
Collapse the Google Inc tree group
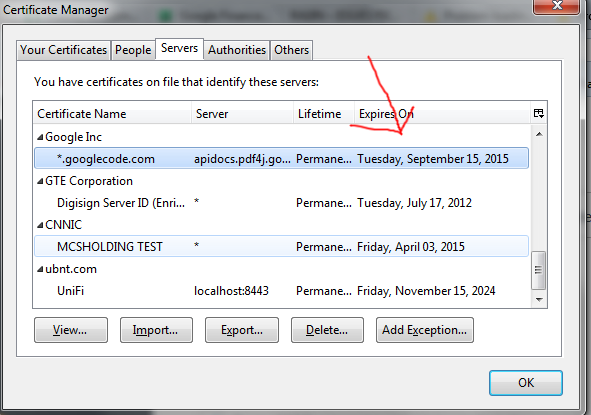pyautogui.click(x=40, y=138)
